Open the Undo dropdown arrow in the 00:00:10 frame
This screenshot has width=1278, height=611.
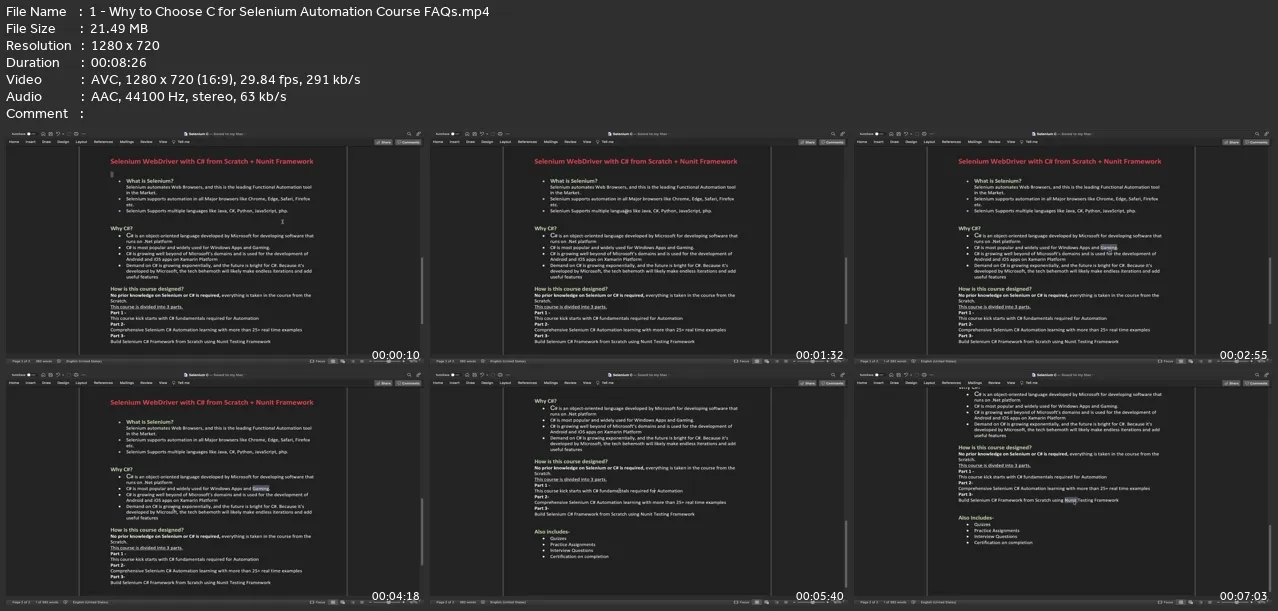point(63,134)
